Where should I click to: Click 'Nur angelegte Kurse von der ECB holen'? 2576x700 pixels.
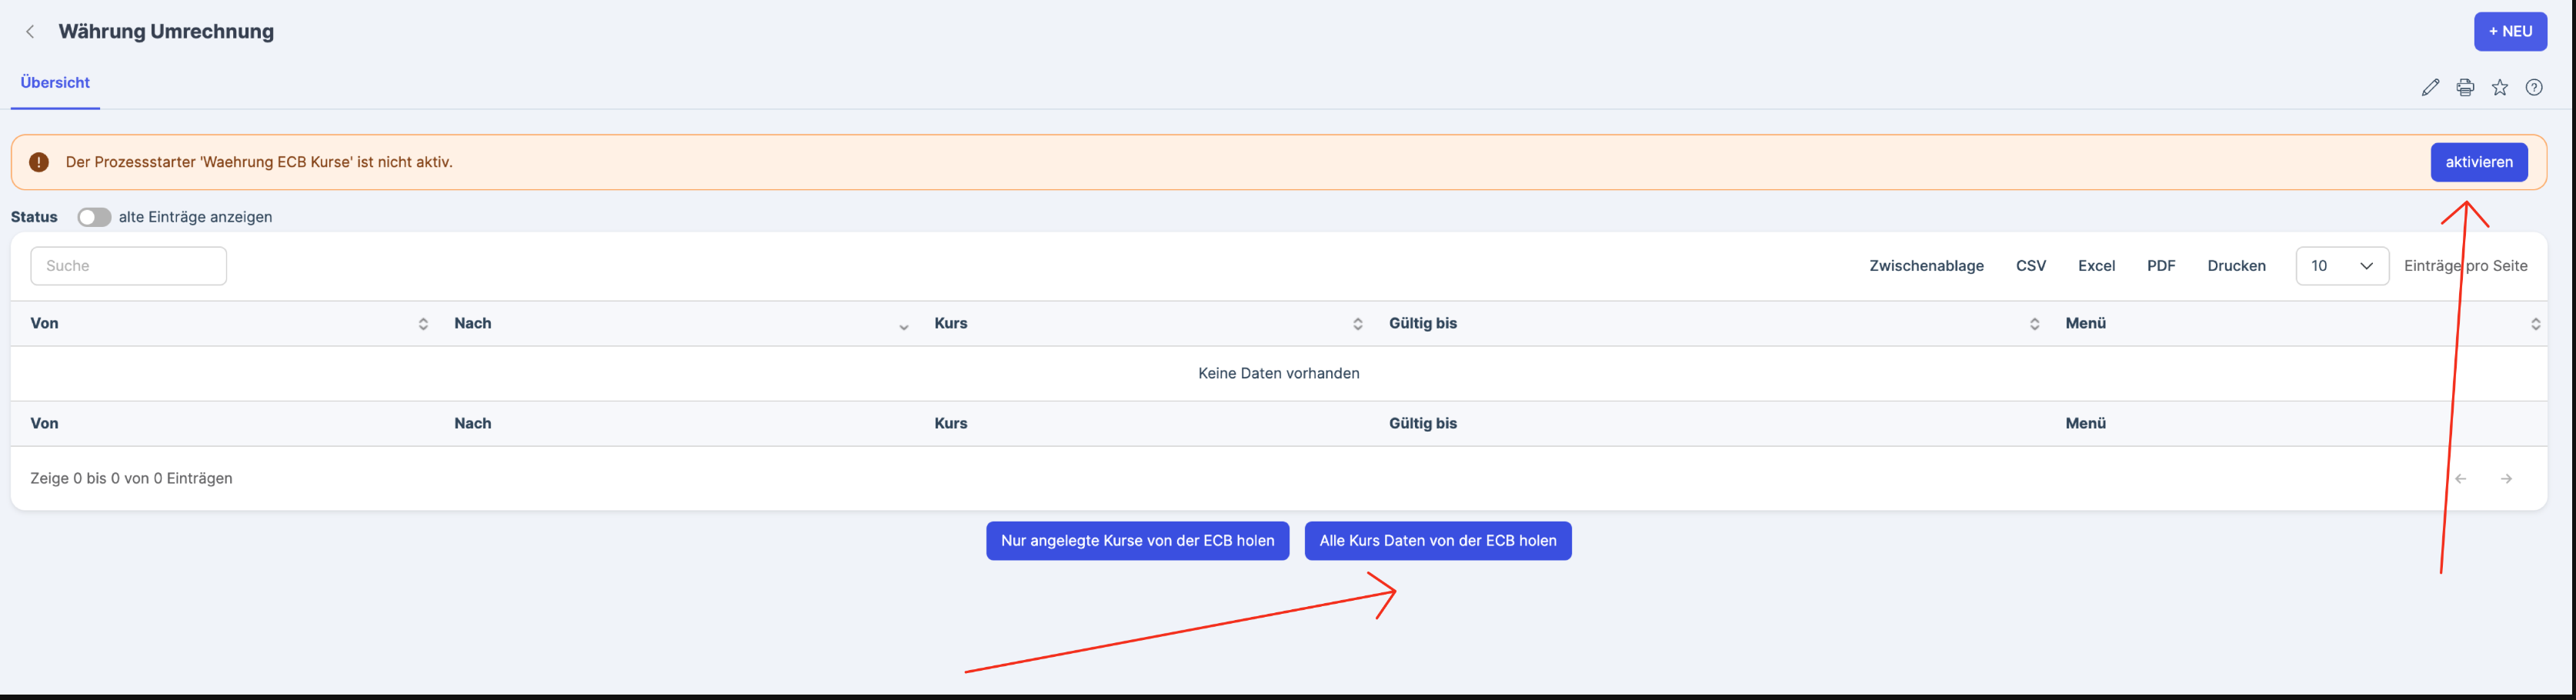click(x=1137, y=541)
